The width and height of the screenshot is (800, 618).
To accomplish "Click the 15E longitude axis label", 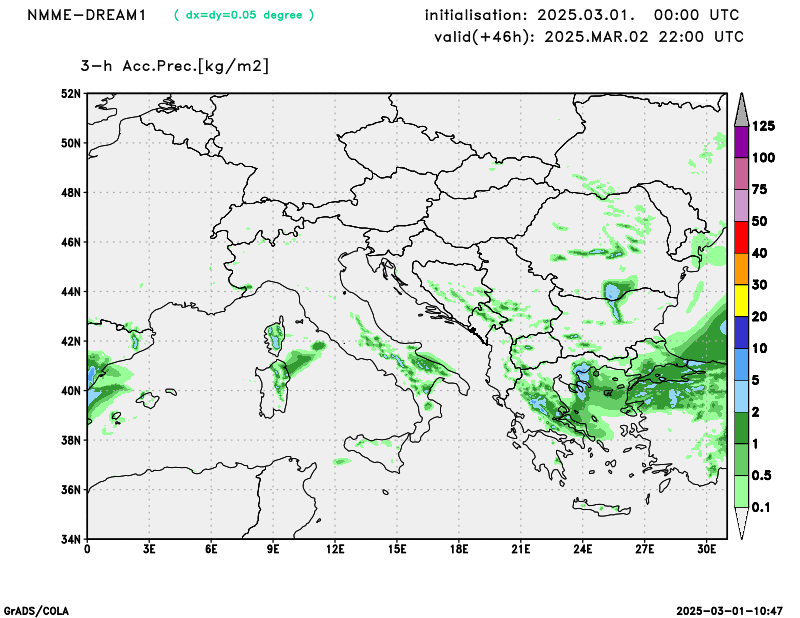I will point(396,549).
